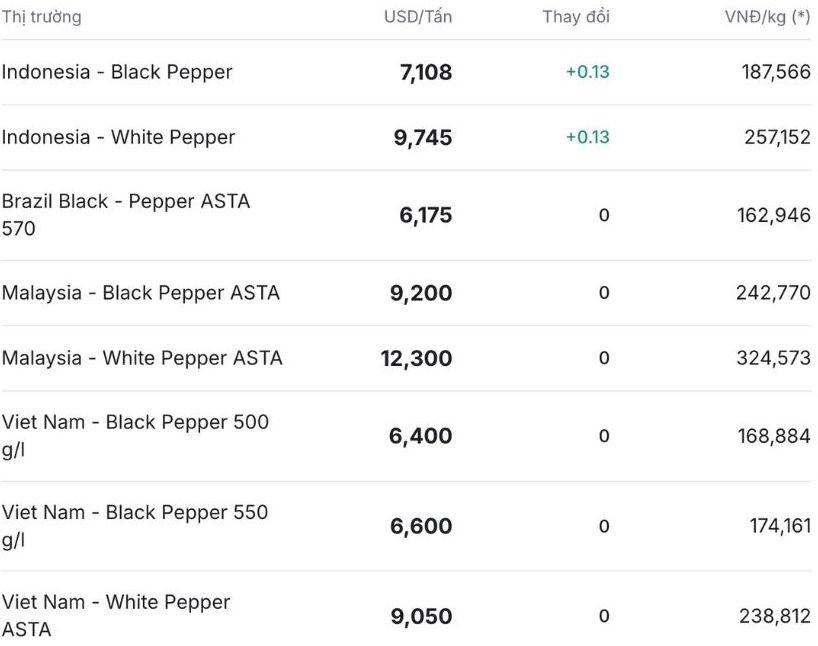
Task: Click Malaysia - White Pepper ASTA label
Action: coord(142,358)
